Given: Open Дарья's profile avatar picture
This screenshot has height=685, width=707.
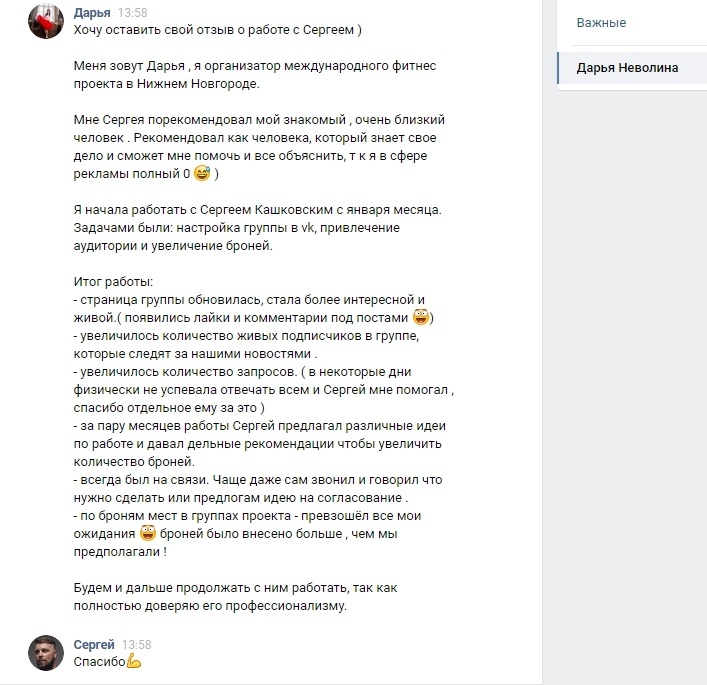Looking at the screenshot, I should (46, 22).
